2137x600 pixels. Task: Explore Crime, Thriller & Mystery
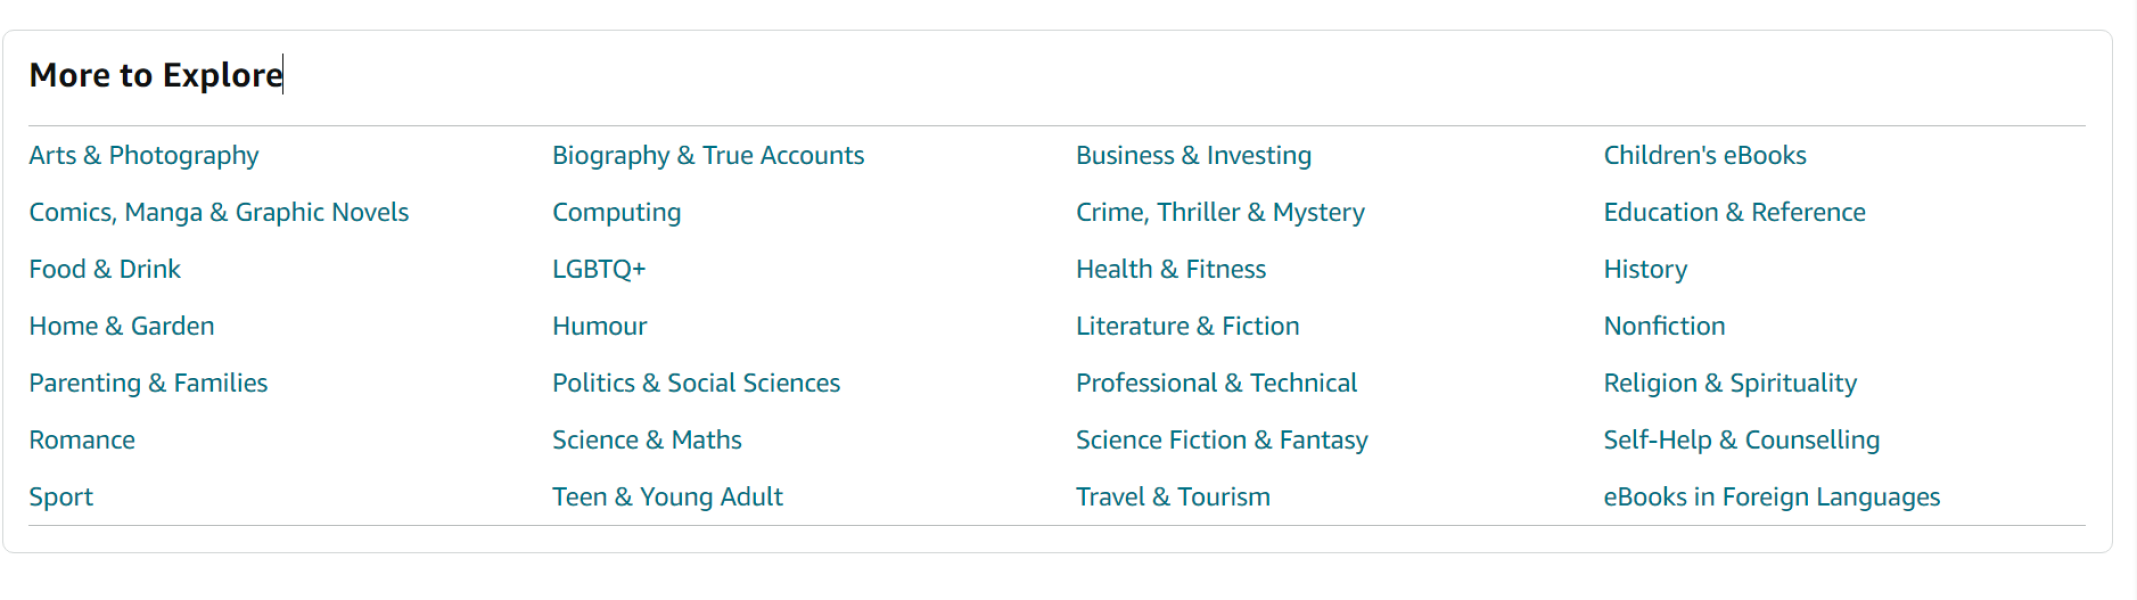click(1219, 212)
